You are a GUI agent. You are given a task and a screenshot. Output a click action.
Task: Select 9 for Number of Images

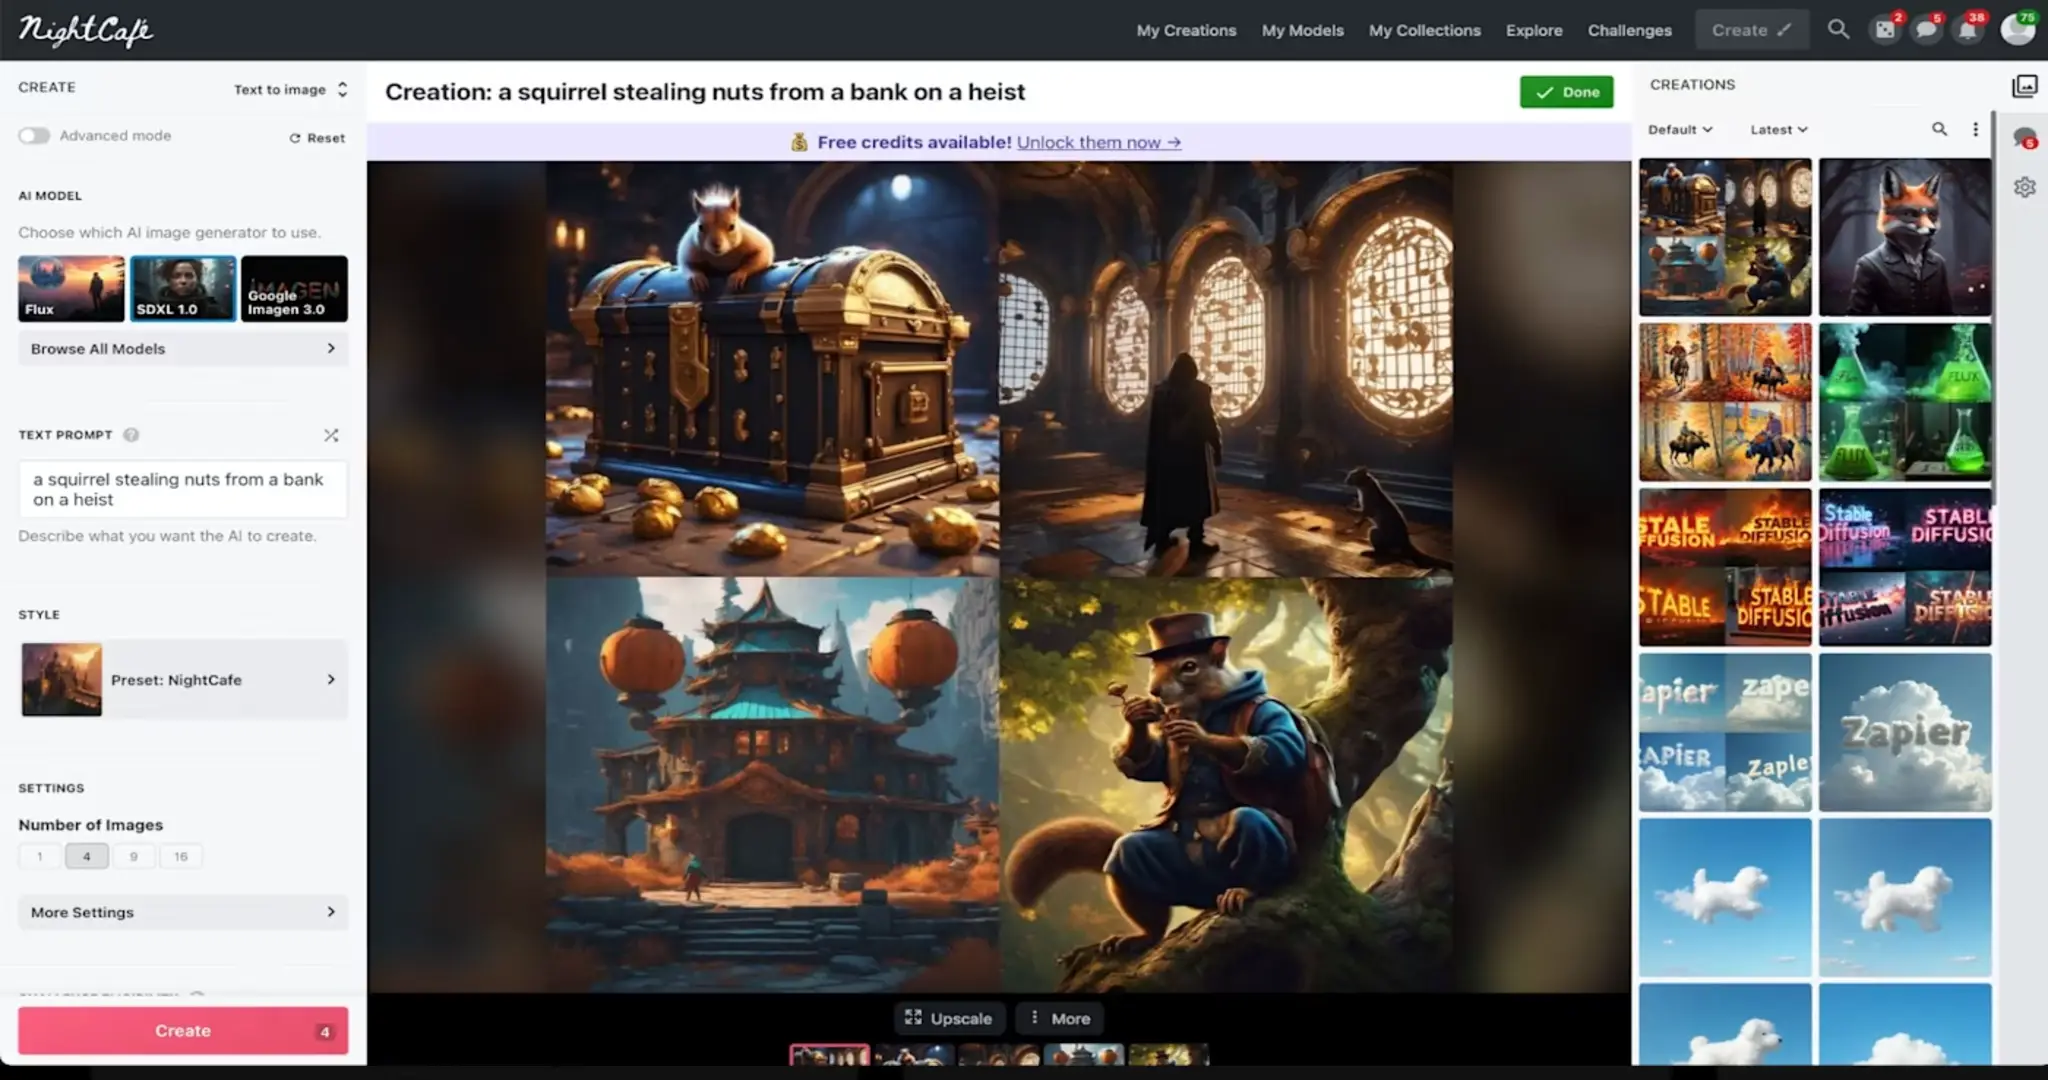(x=133, y=856)
